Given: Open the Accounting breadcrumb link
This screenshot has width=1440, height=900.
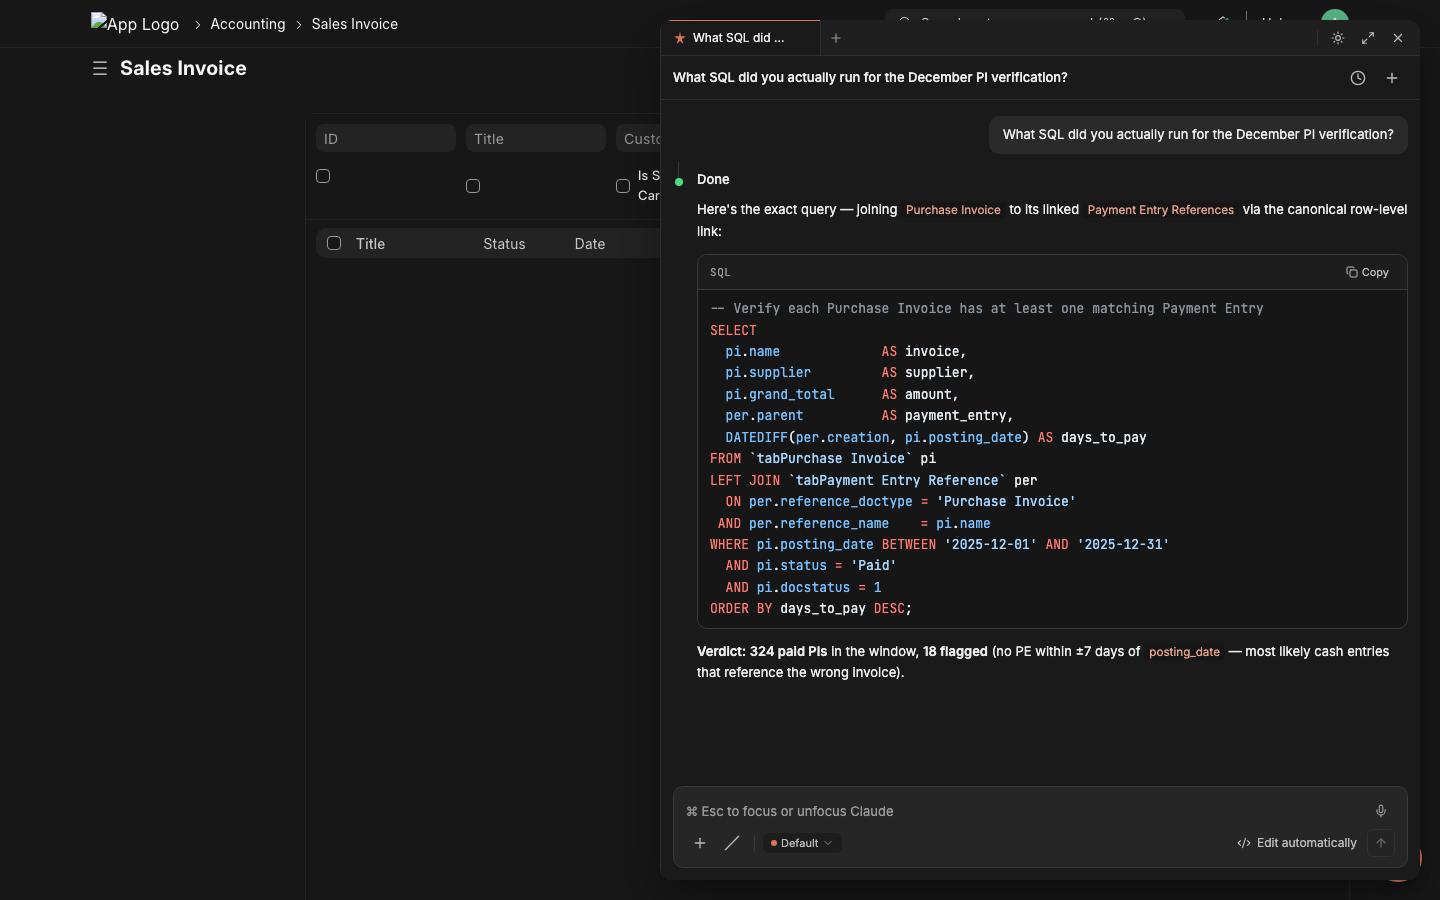Looking at the screenshot, I should [x=248, y=24].
